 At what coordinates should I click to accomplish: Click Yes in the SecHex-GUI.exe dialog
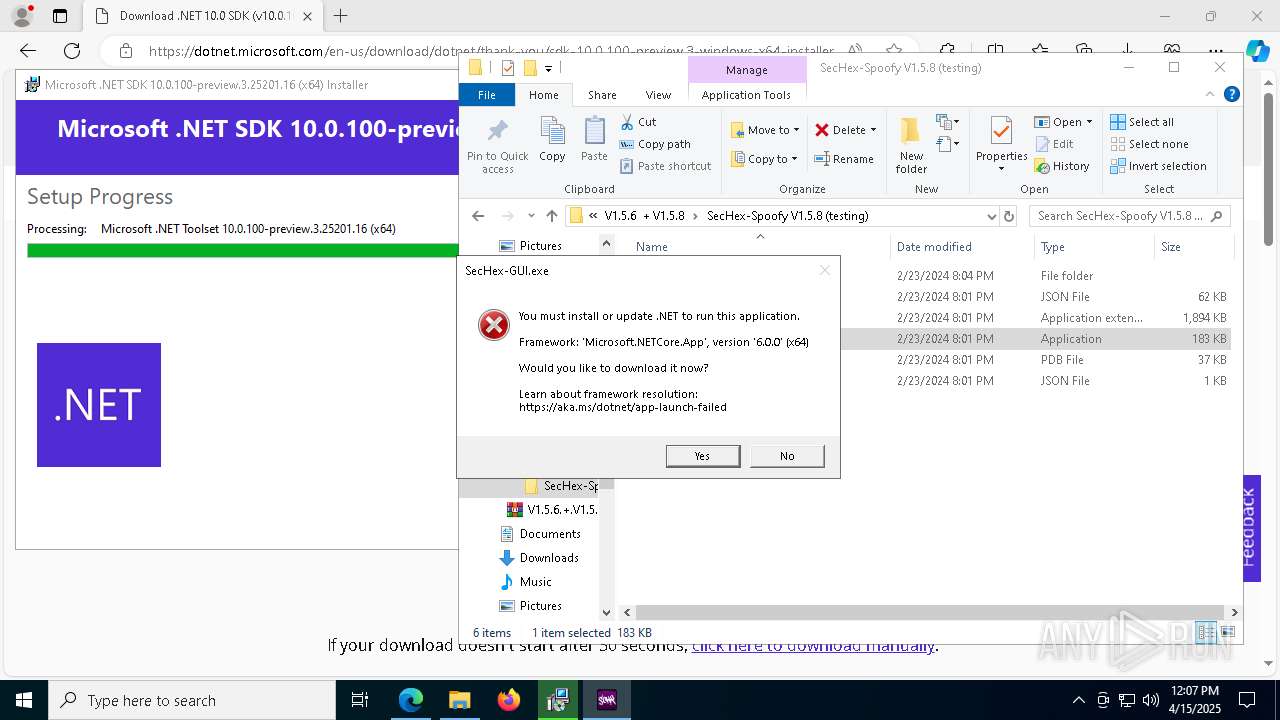(x=703, y=456)
